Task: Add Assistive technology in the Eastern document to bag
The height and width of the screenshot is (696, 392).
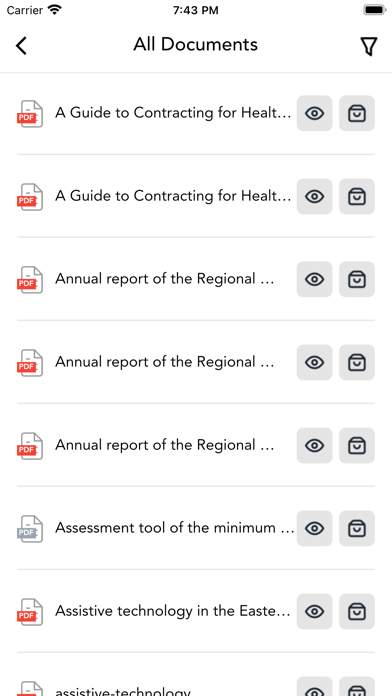Action: coord(357,611)
